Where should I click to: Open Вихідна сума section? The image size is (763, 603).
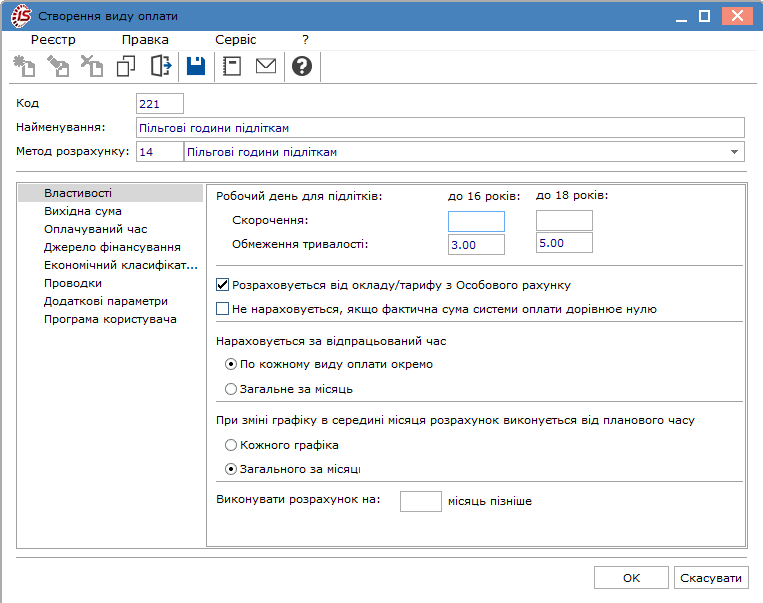pos(83,211)
